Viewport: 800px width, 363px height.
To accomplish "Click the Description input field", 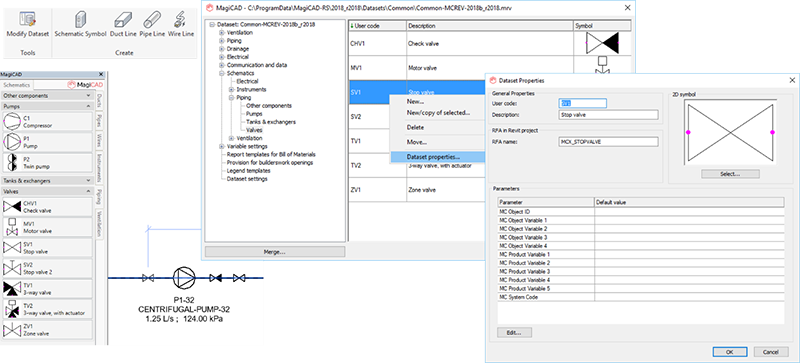I will (608, 115).
